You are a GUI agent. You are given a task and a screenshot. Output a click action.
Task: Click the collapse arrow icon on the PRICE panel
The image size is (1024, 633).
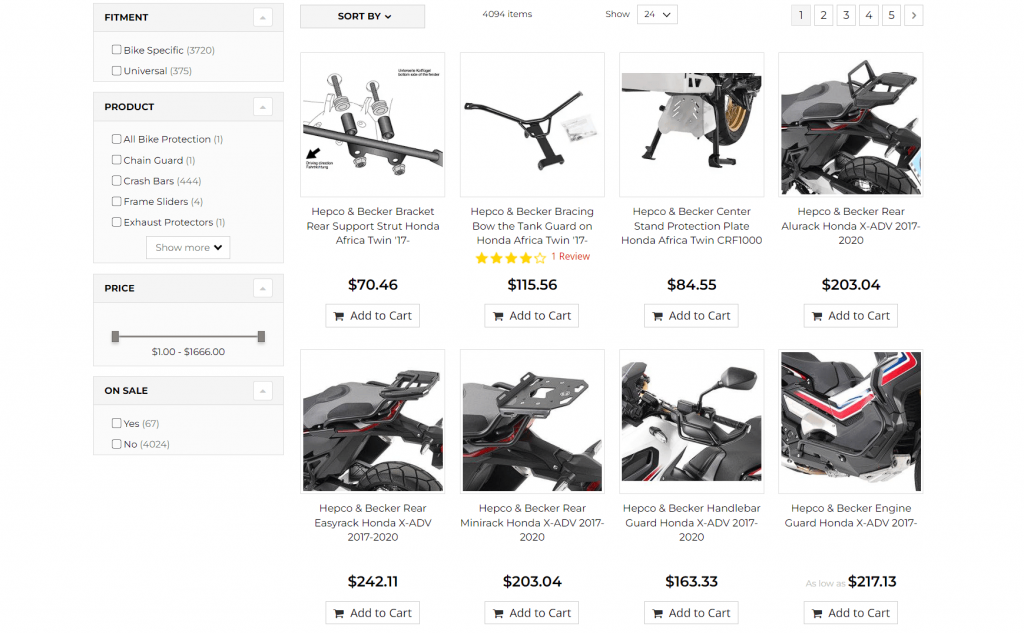click(x=262, y=288)
